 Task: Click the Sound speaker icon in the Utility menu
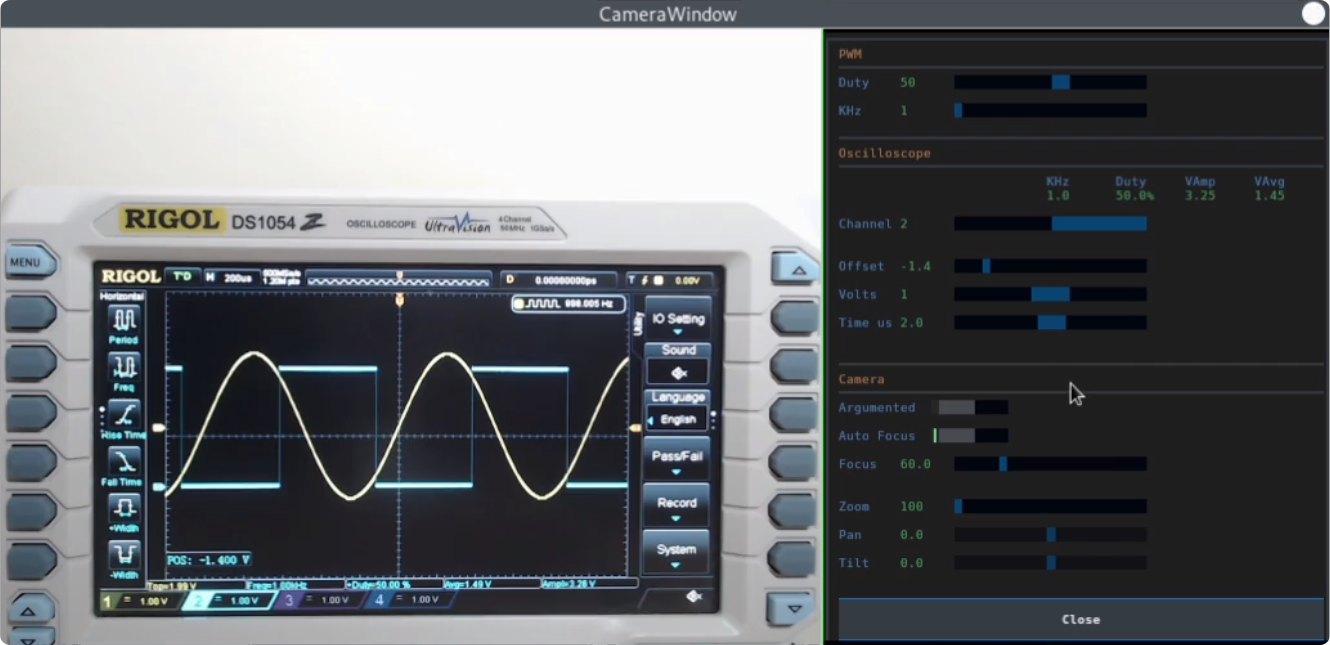pyautogui.click(x=678, y=372)
